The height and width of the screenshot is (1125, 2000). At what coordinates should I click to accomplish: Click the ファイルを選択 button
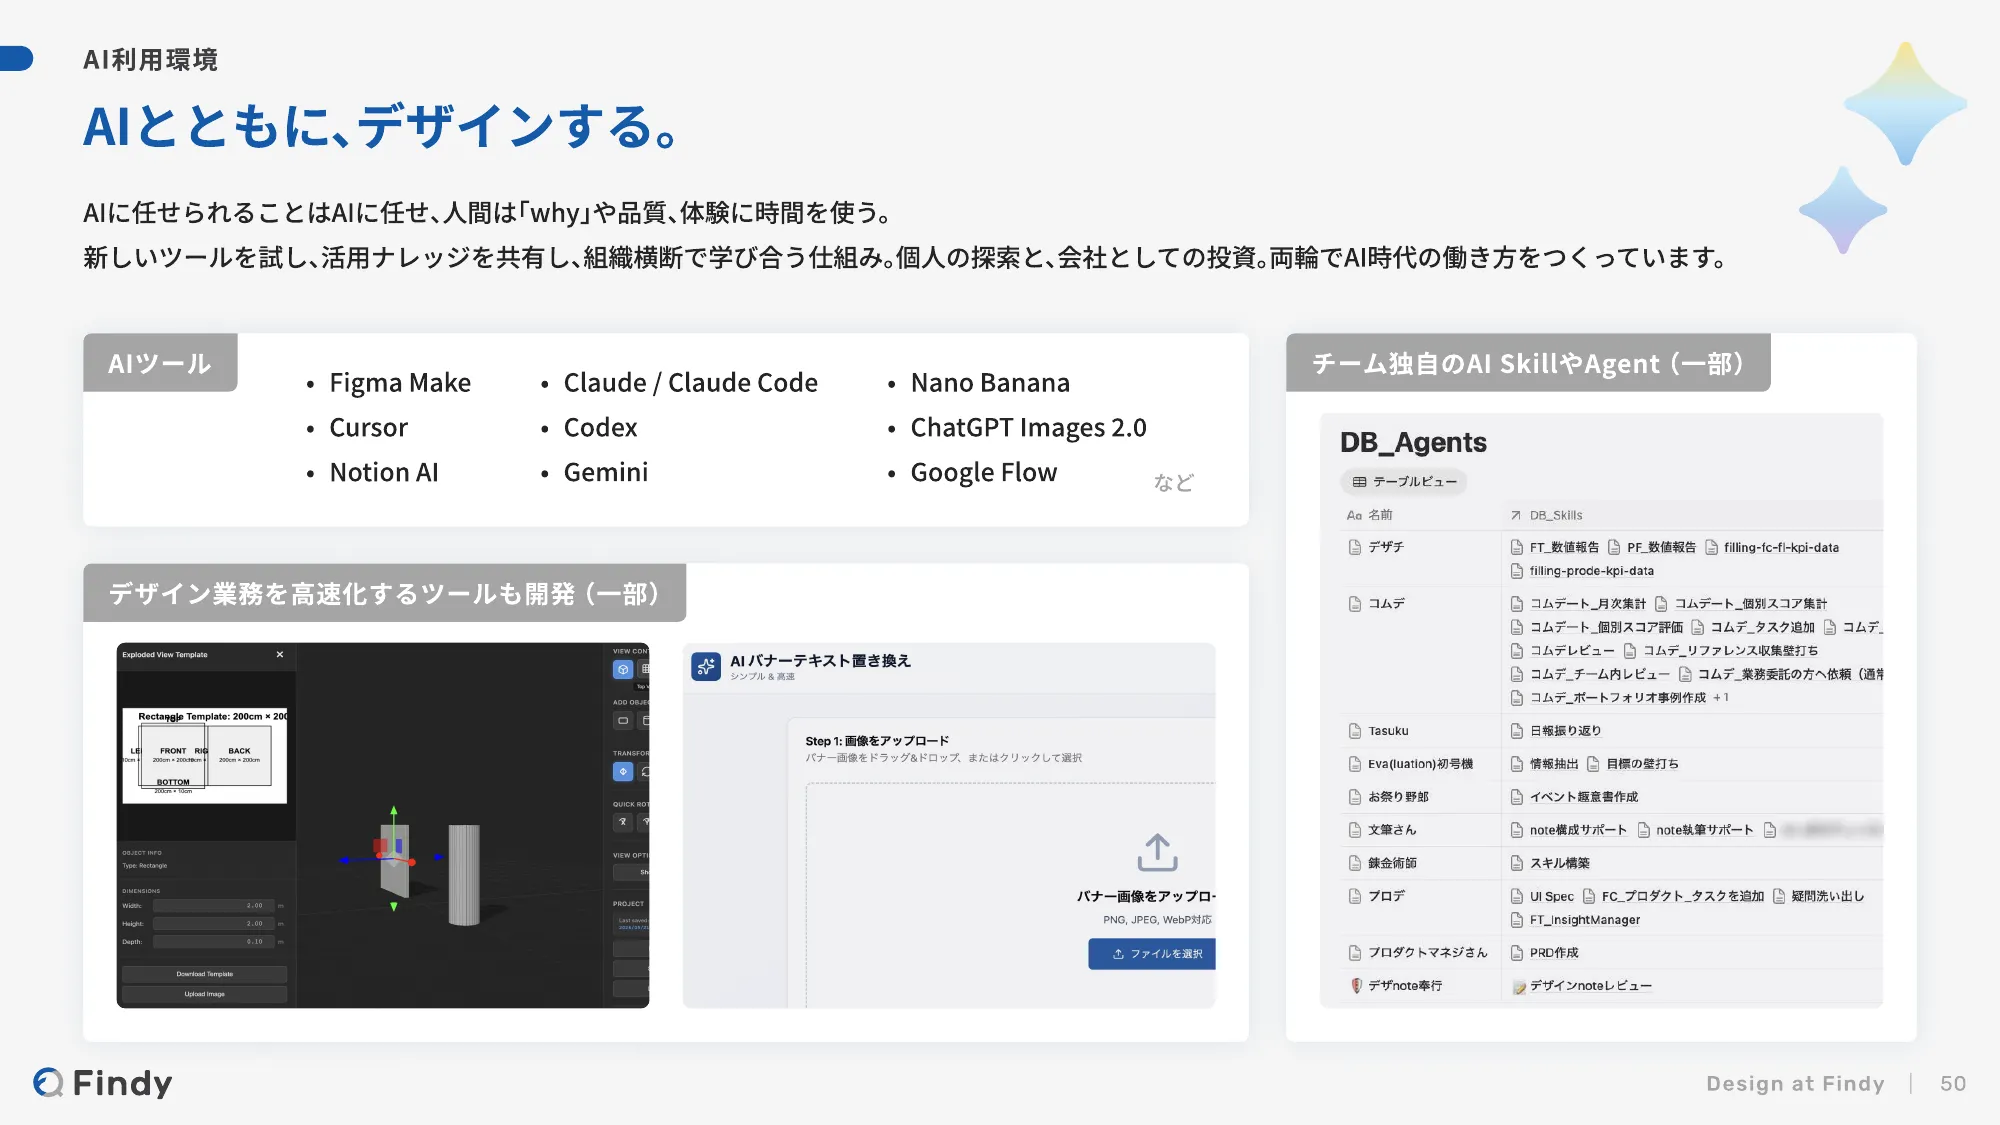pos(1152,954)
